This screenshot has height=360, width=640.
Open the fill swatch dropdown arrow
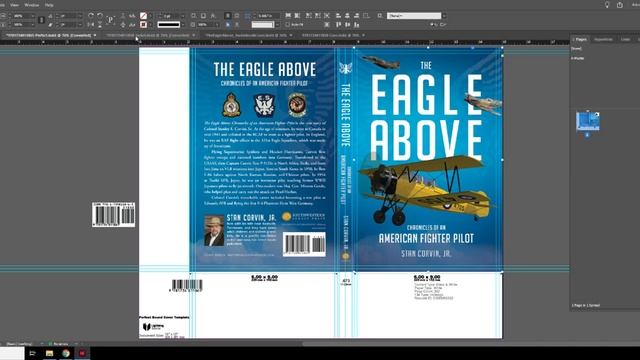point(150,16)
